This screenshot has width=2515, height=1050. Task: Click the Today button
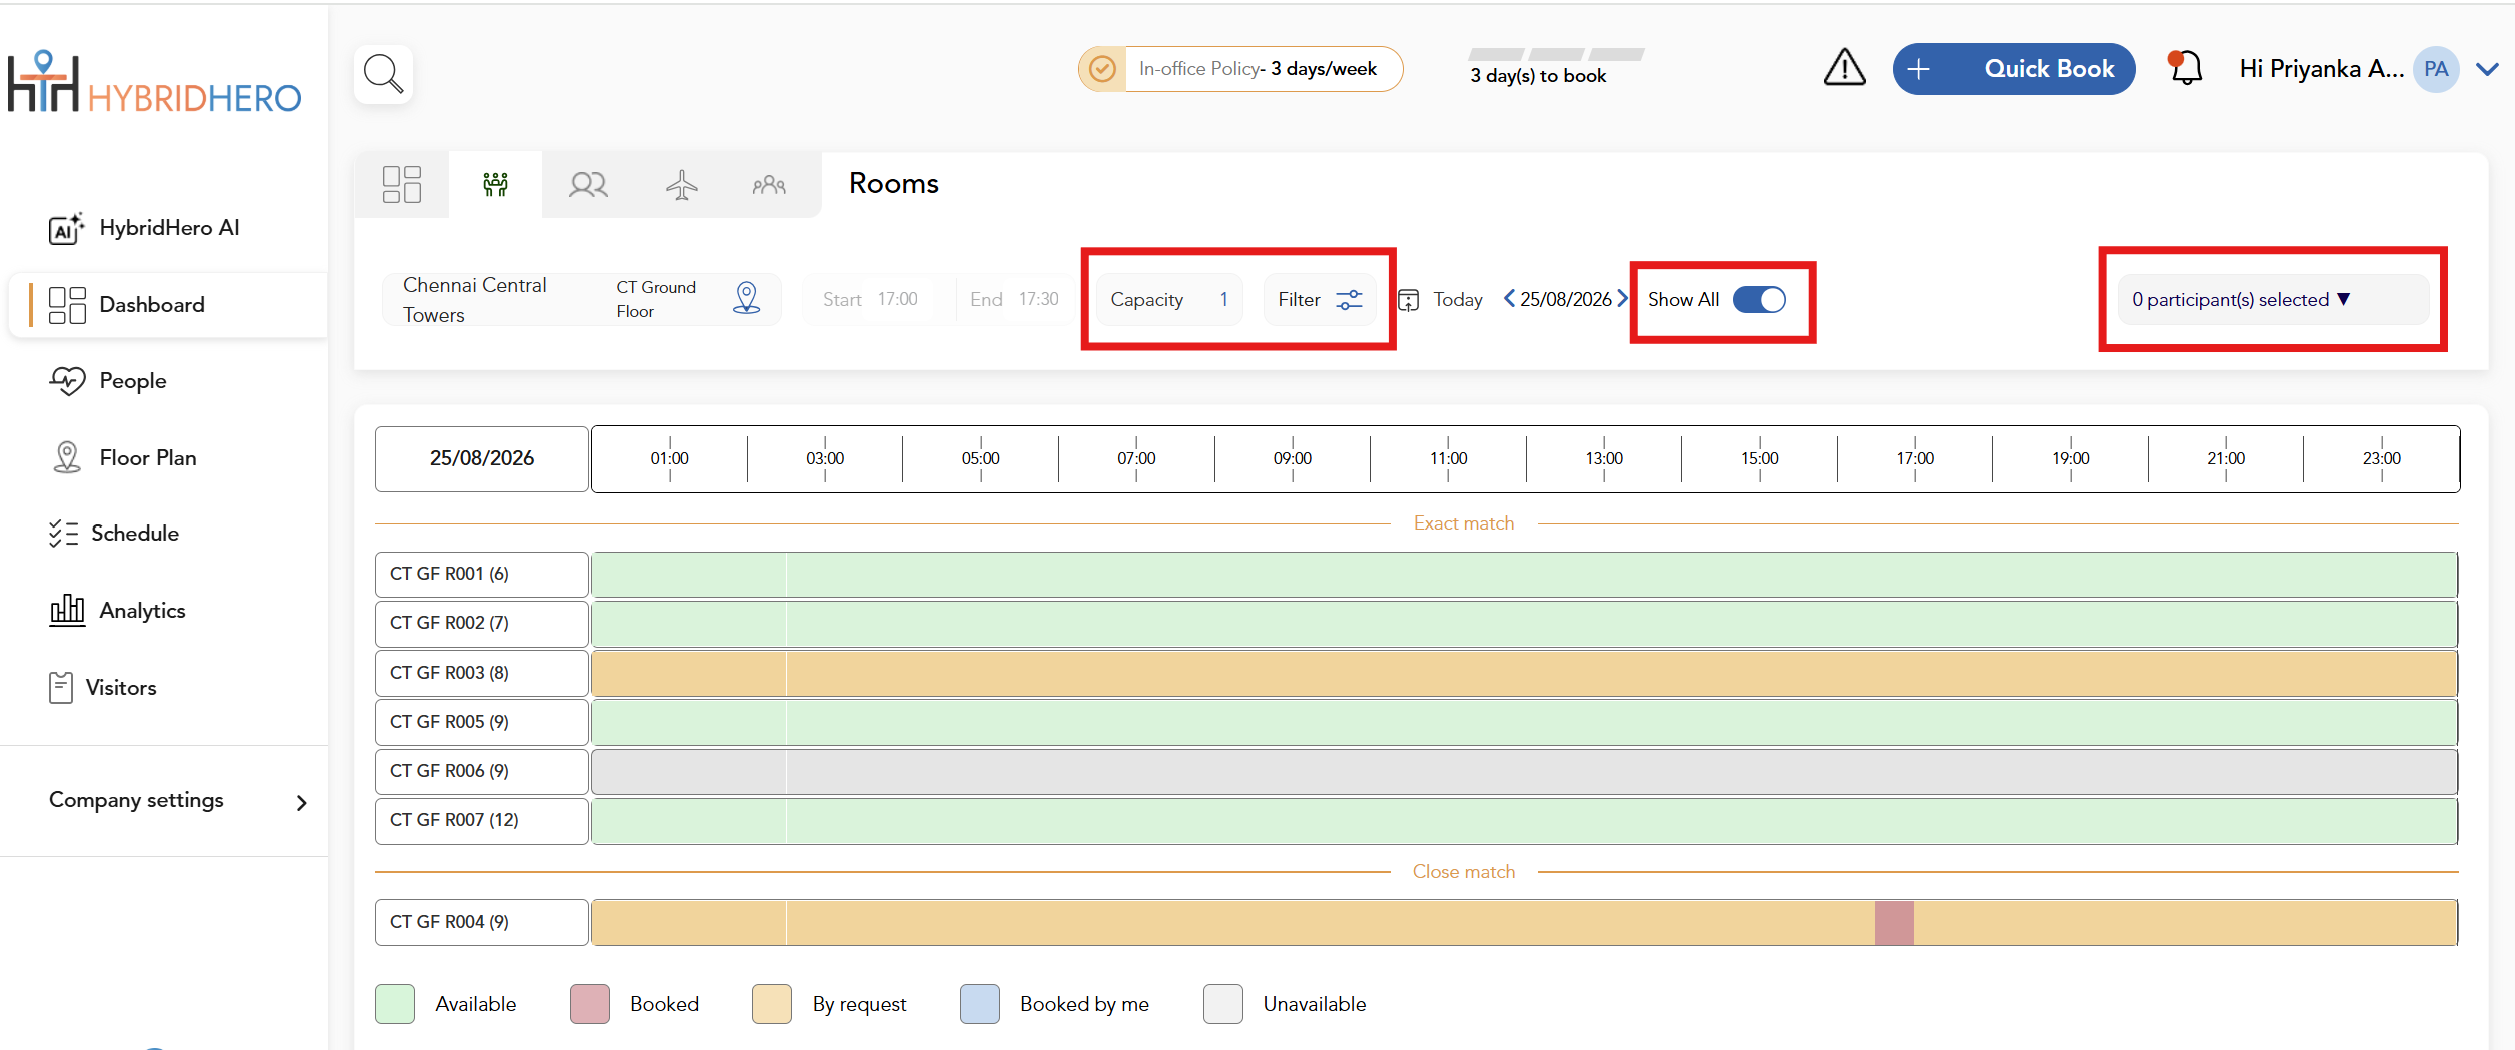point(1457,299)
